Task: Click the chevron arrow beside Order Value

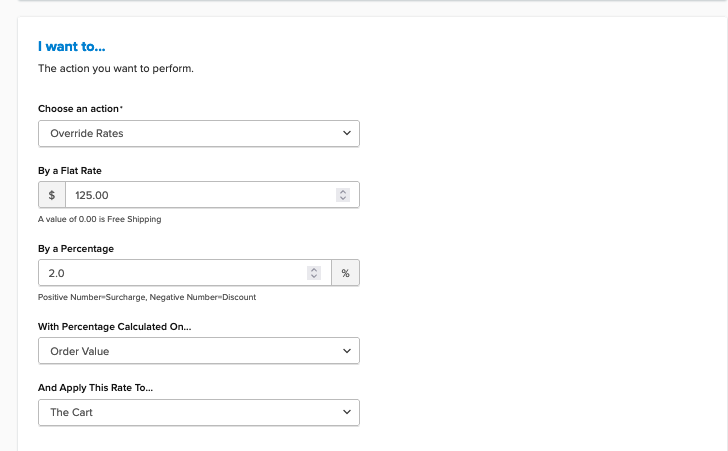Action: (347, 351)
